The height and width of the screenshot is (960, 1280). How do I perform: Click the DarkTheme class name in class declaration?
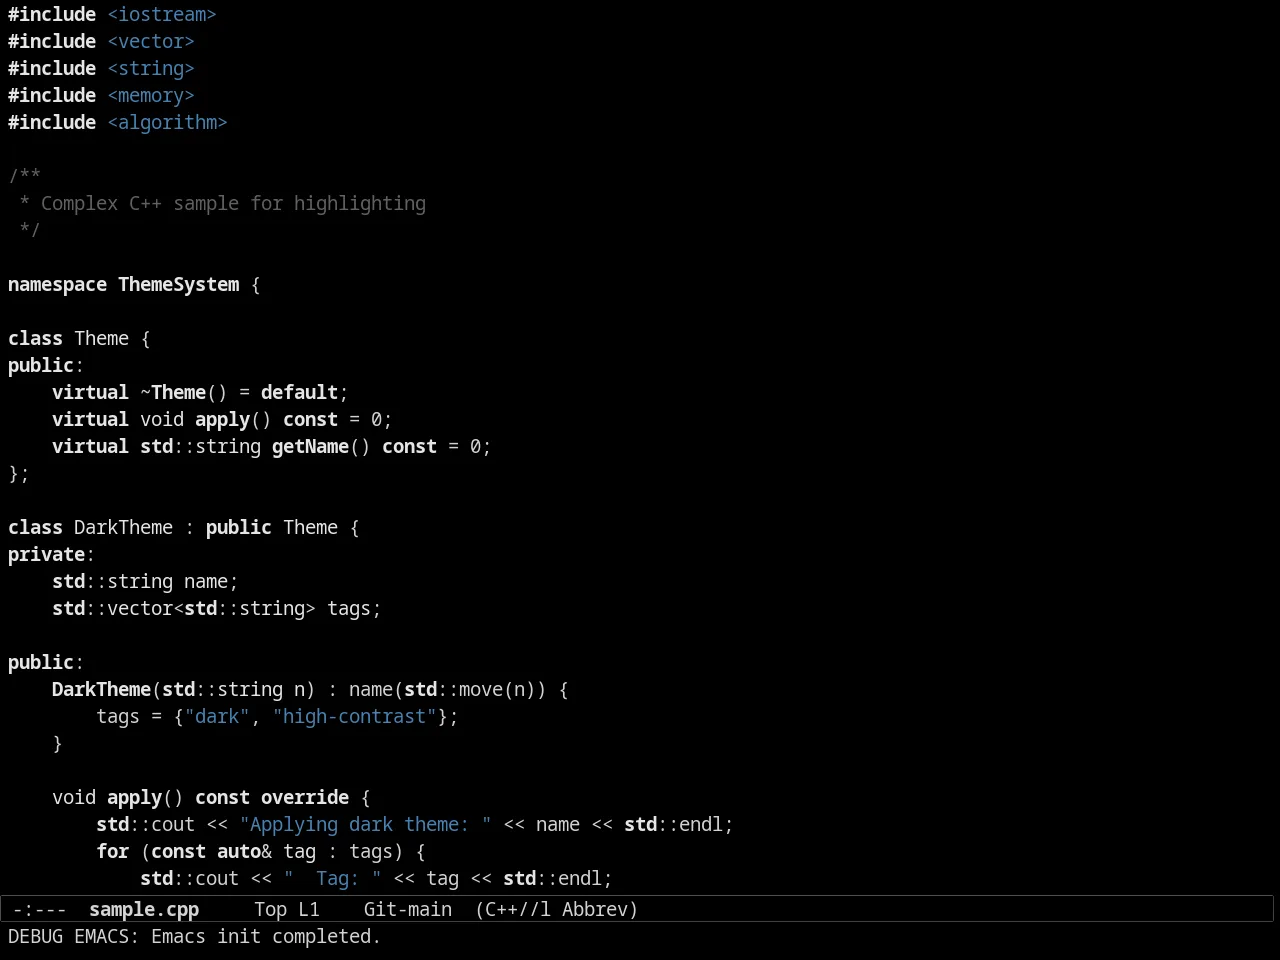point(123,527)
